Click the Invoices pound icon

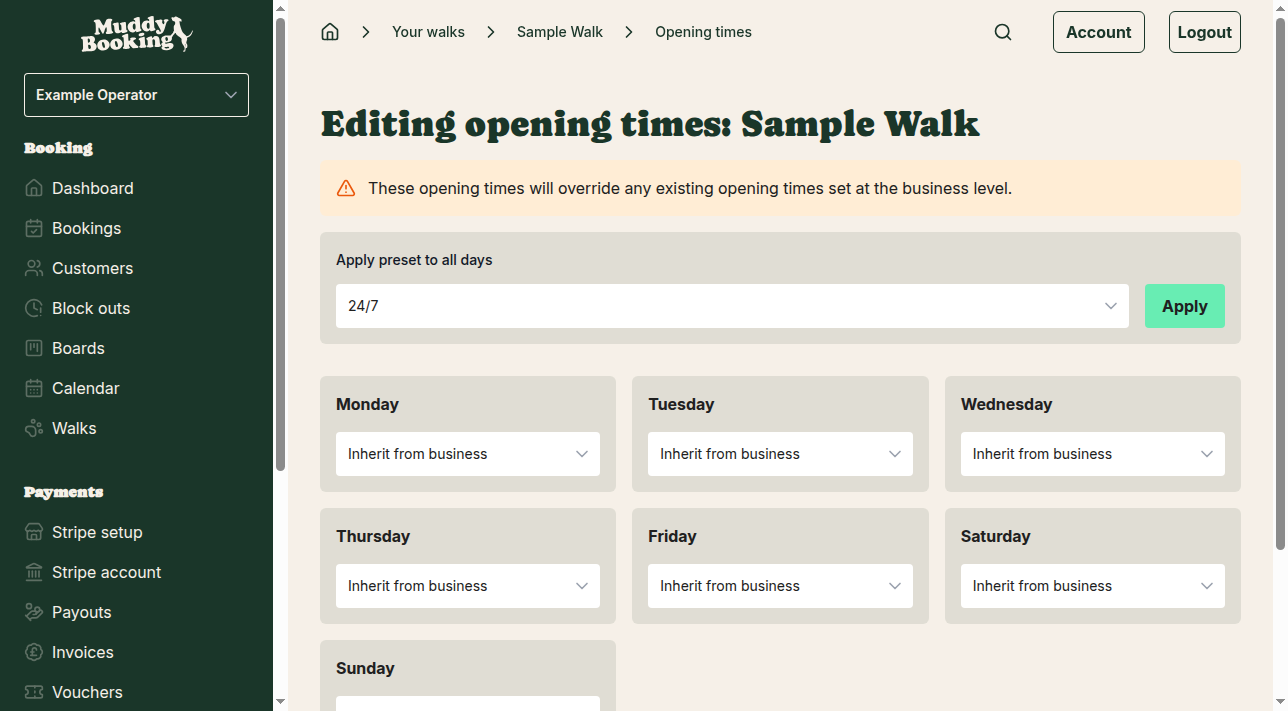tap(34, 652)
